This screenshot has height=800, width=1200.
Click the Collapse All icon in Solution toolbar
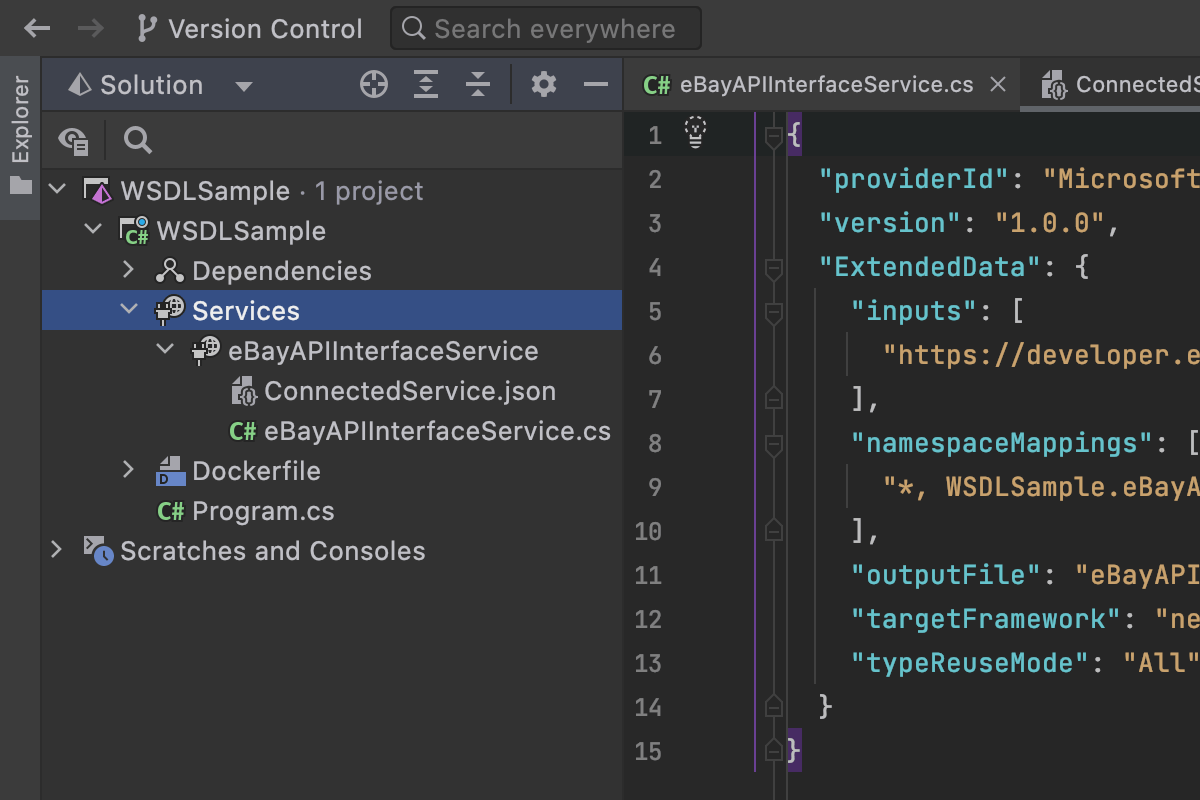(478, 85)
